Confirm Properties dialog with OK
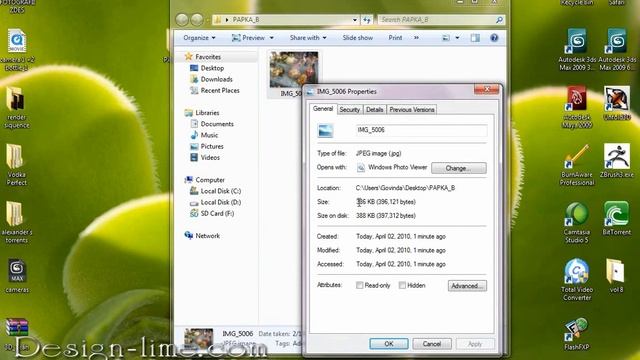The width and height of the screenshot is (640, 360). tap(389, 344)
